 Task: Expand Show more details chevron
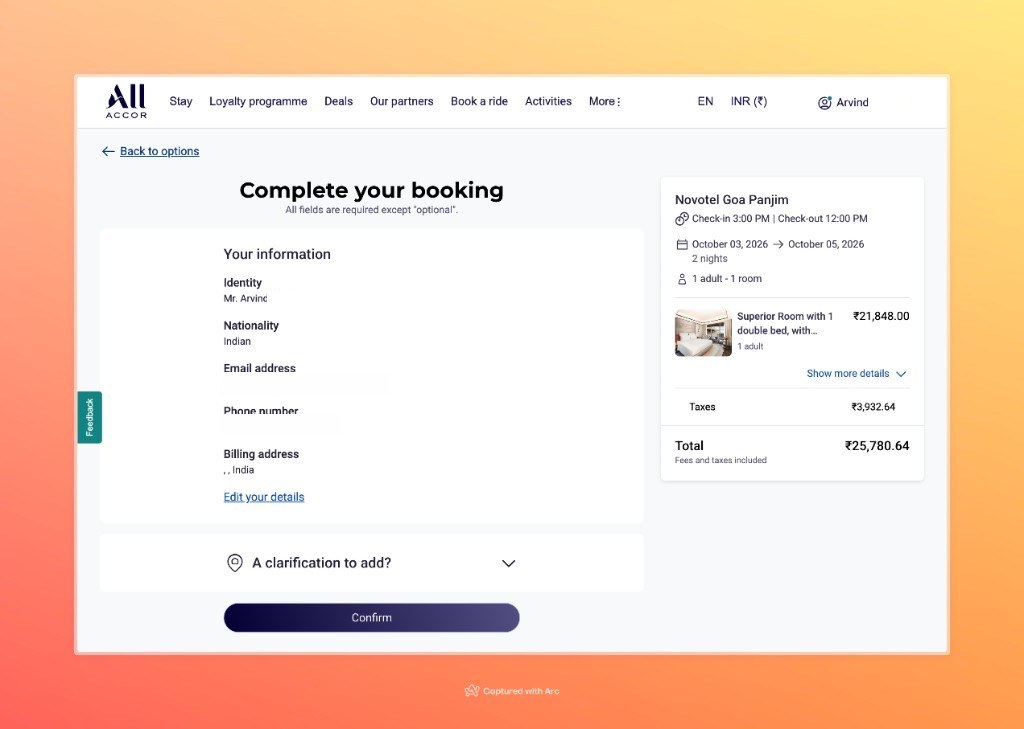click(x=901, y=374)
